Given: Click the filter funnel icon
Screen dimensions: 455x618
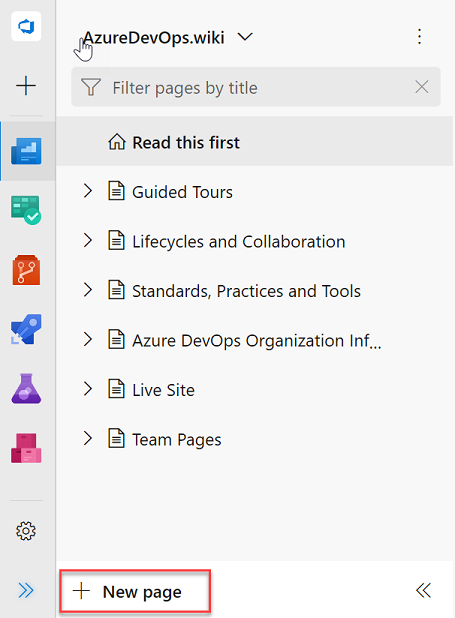Looking at the screenshot, I should 91,87.
